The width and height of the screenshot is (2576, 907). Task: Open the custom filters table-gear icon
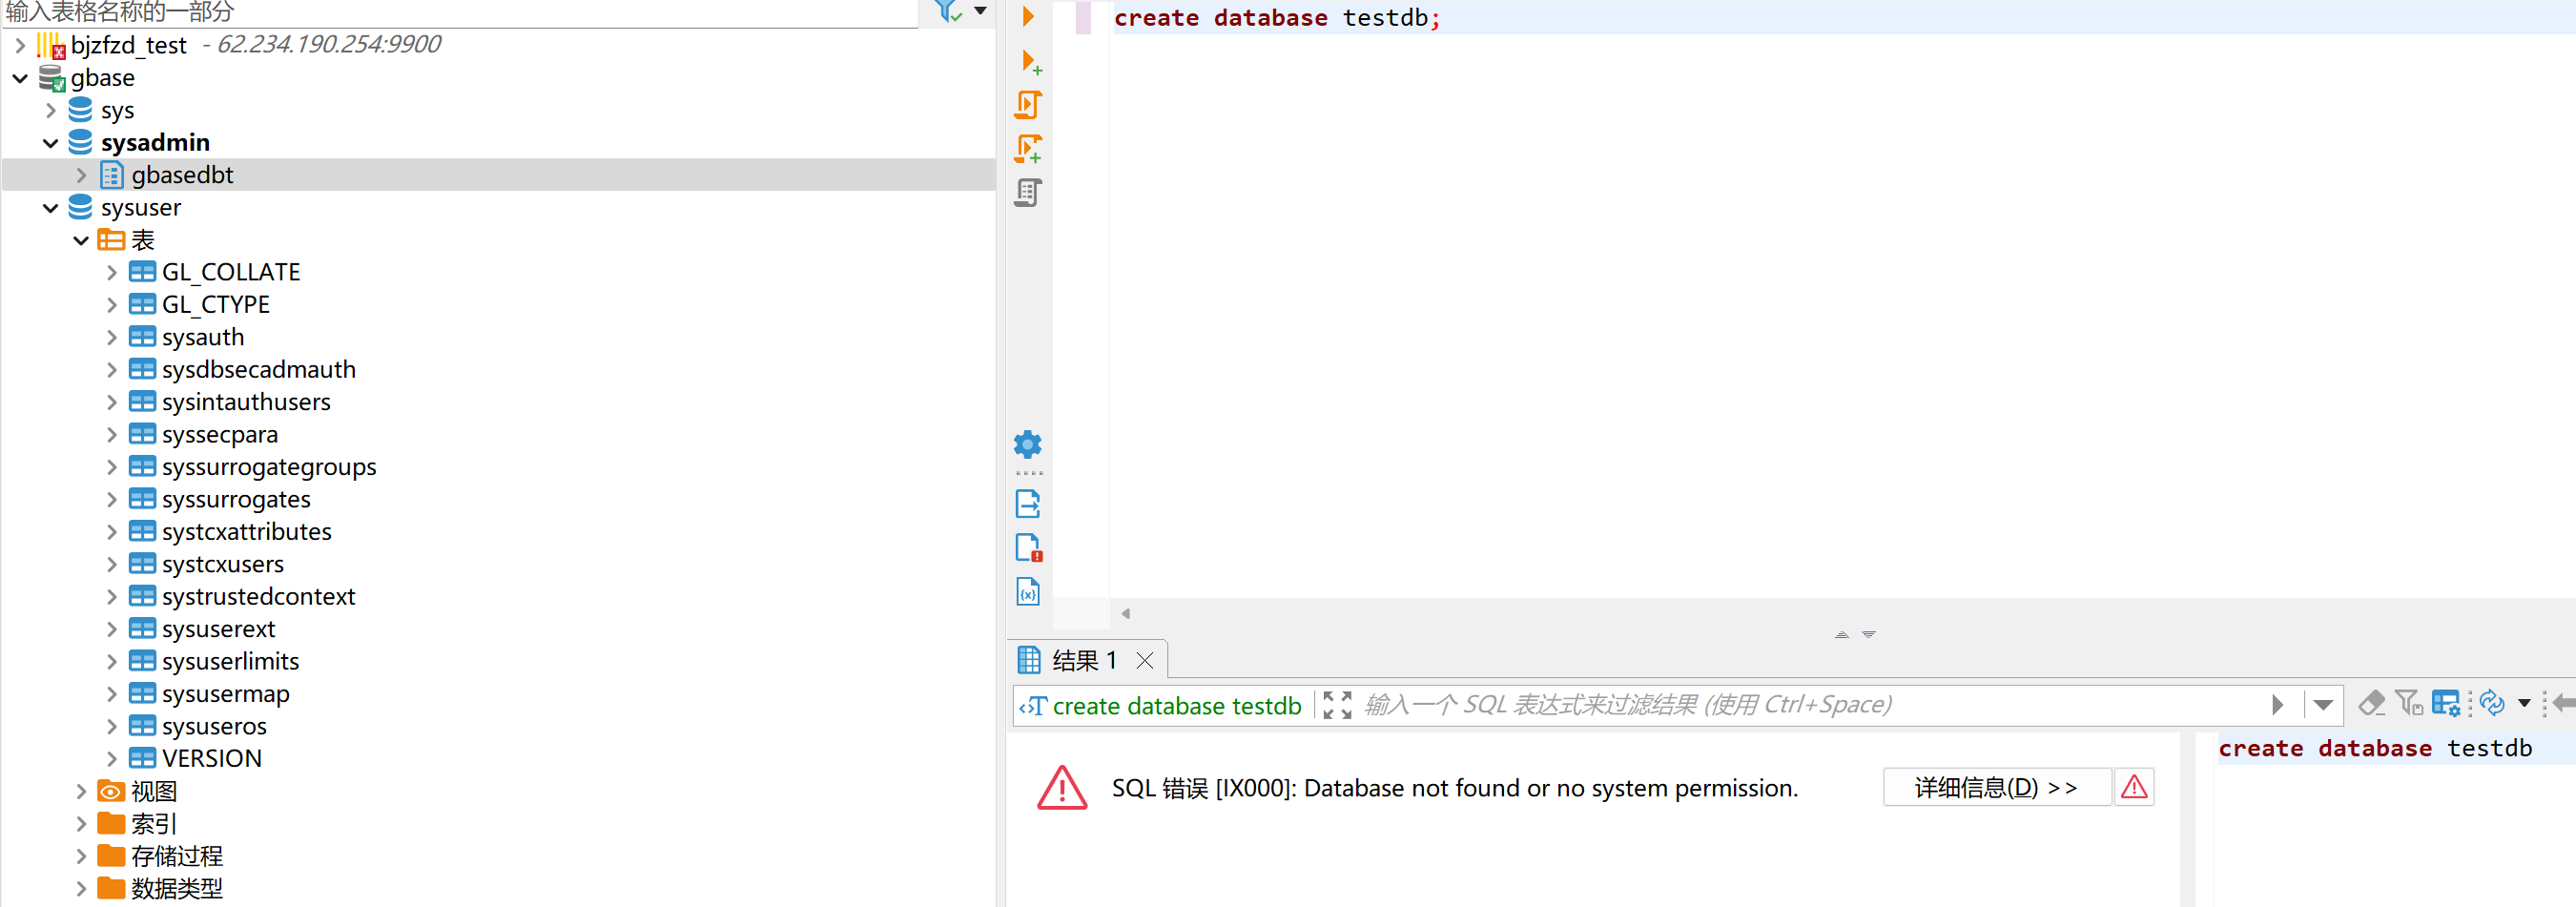point(2446,704)
